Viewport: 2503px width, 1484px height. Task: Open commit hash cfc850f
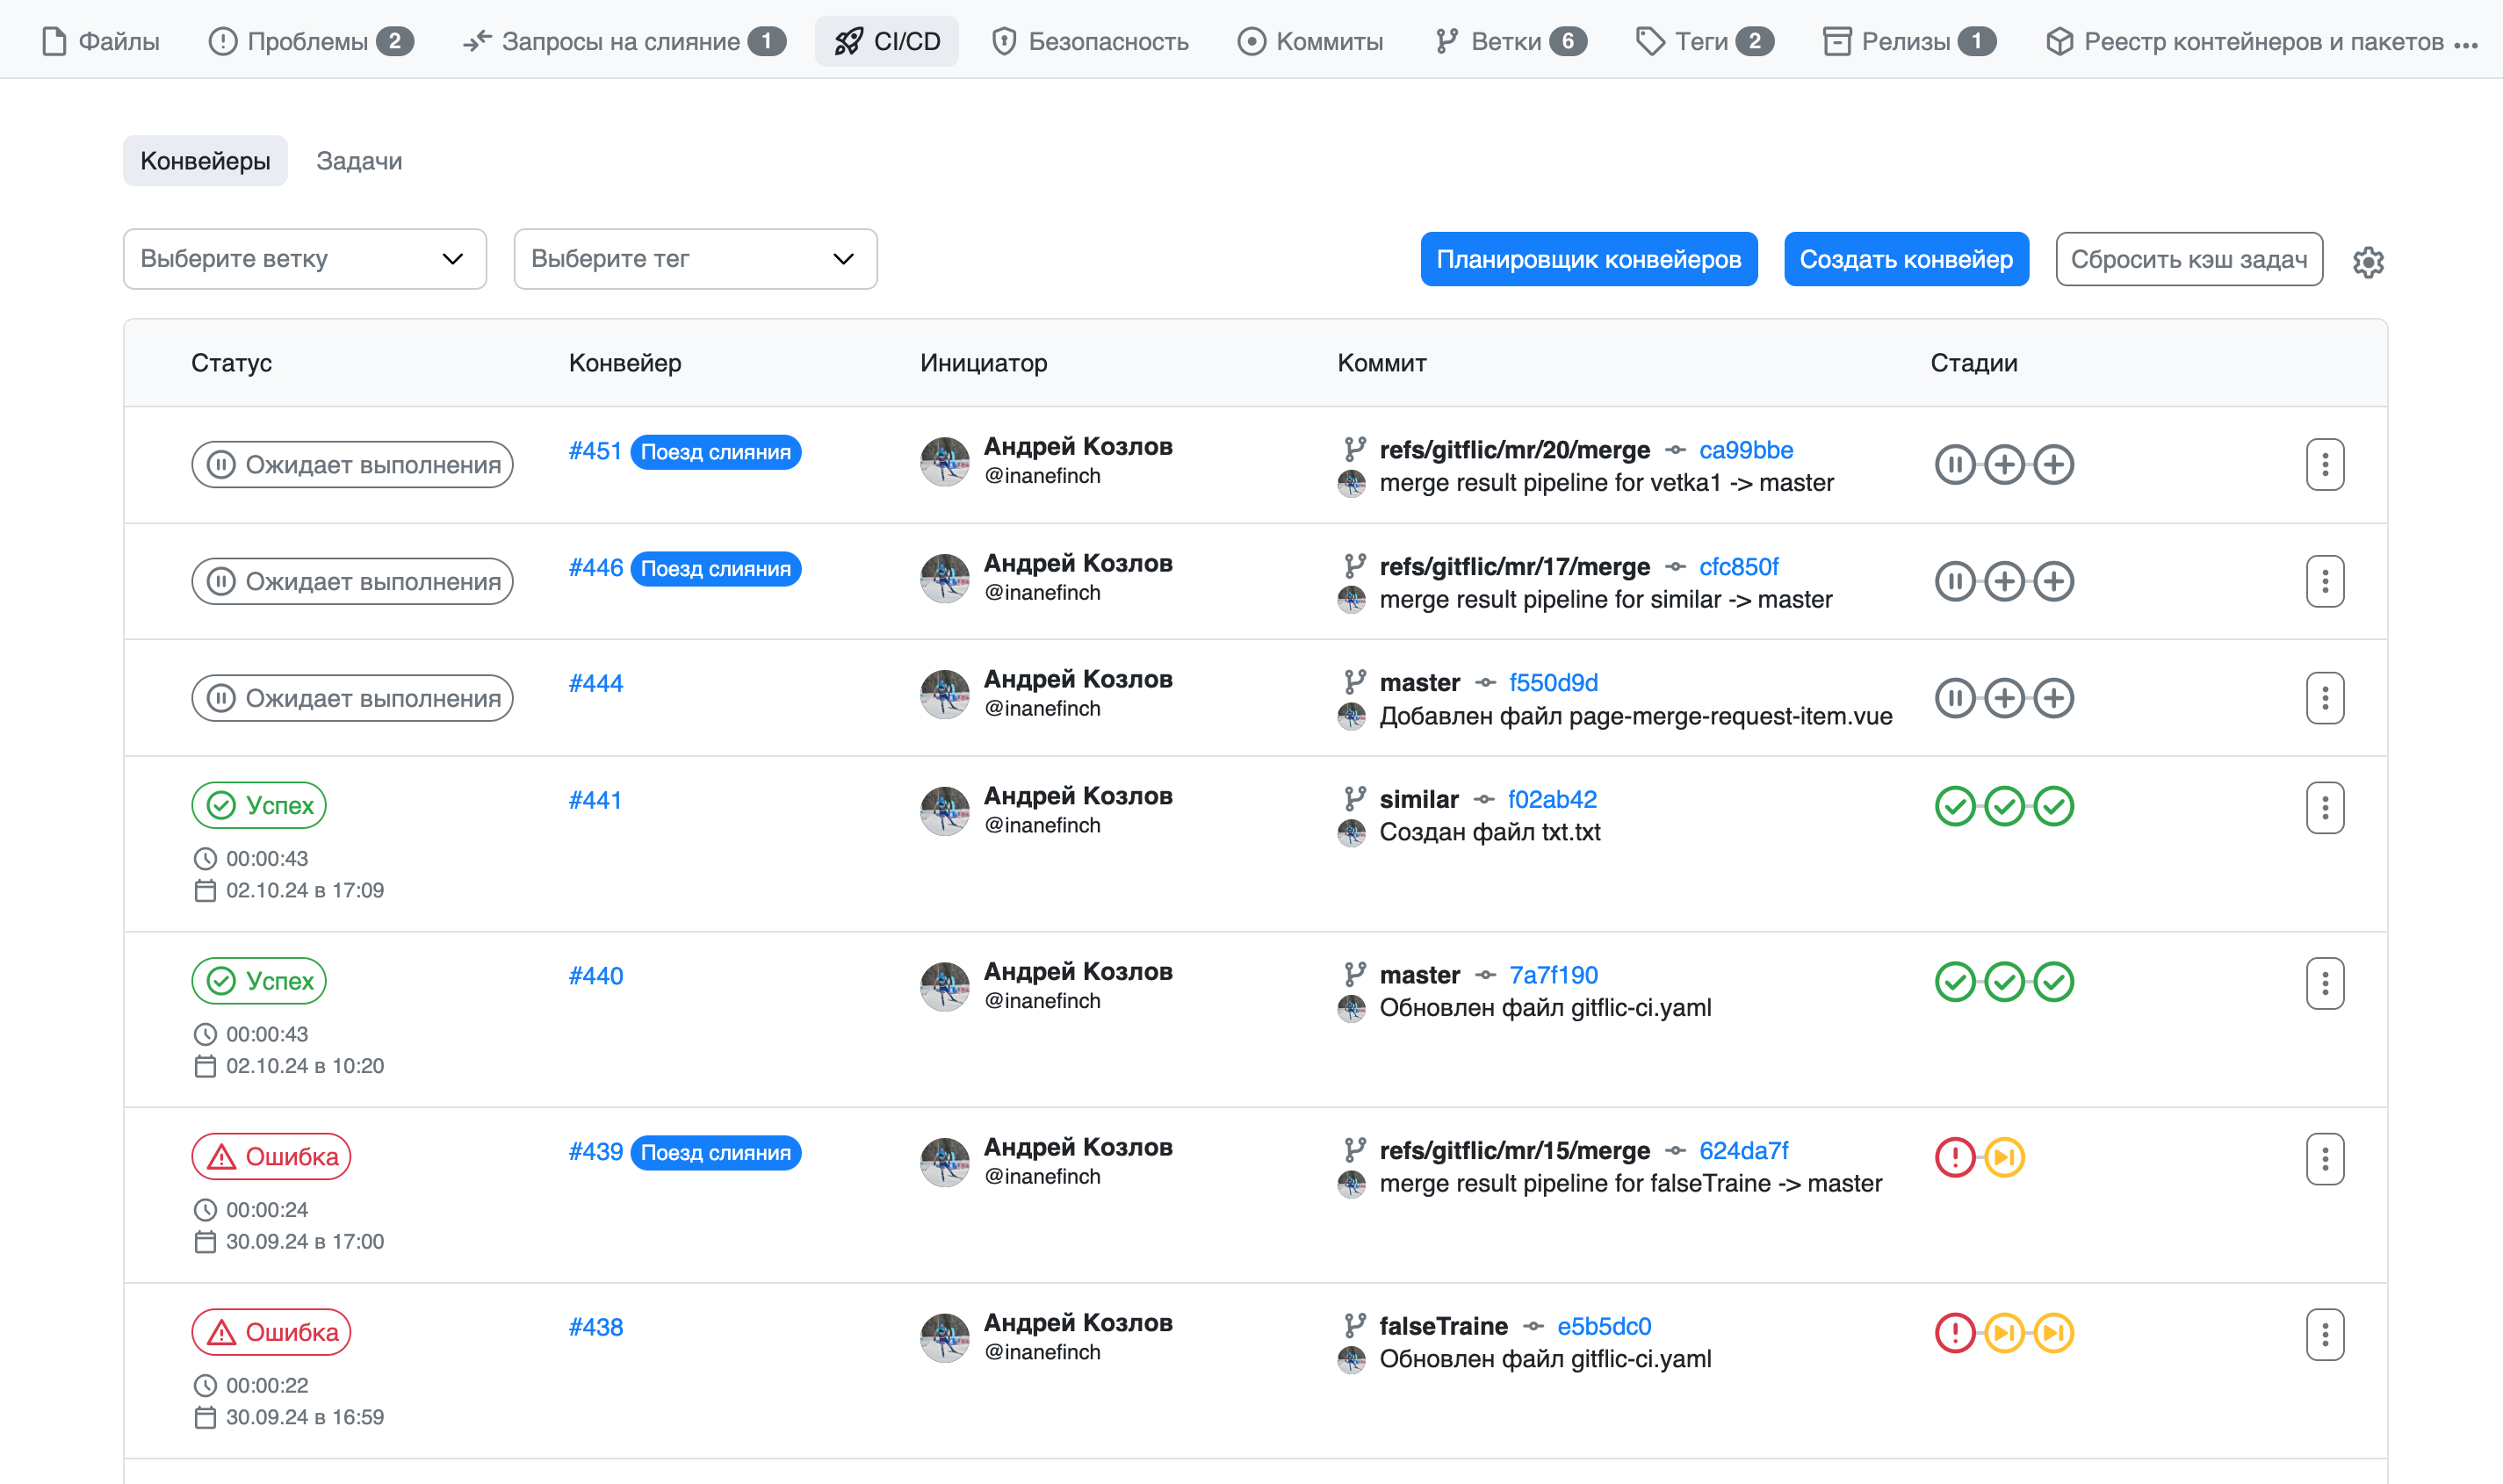point(1738,567)
